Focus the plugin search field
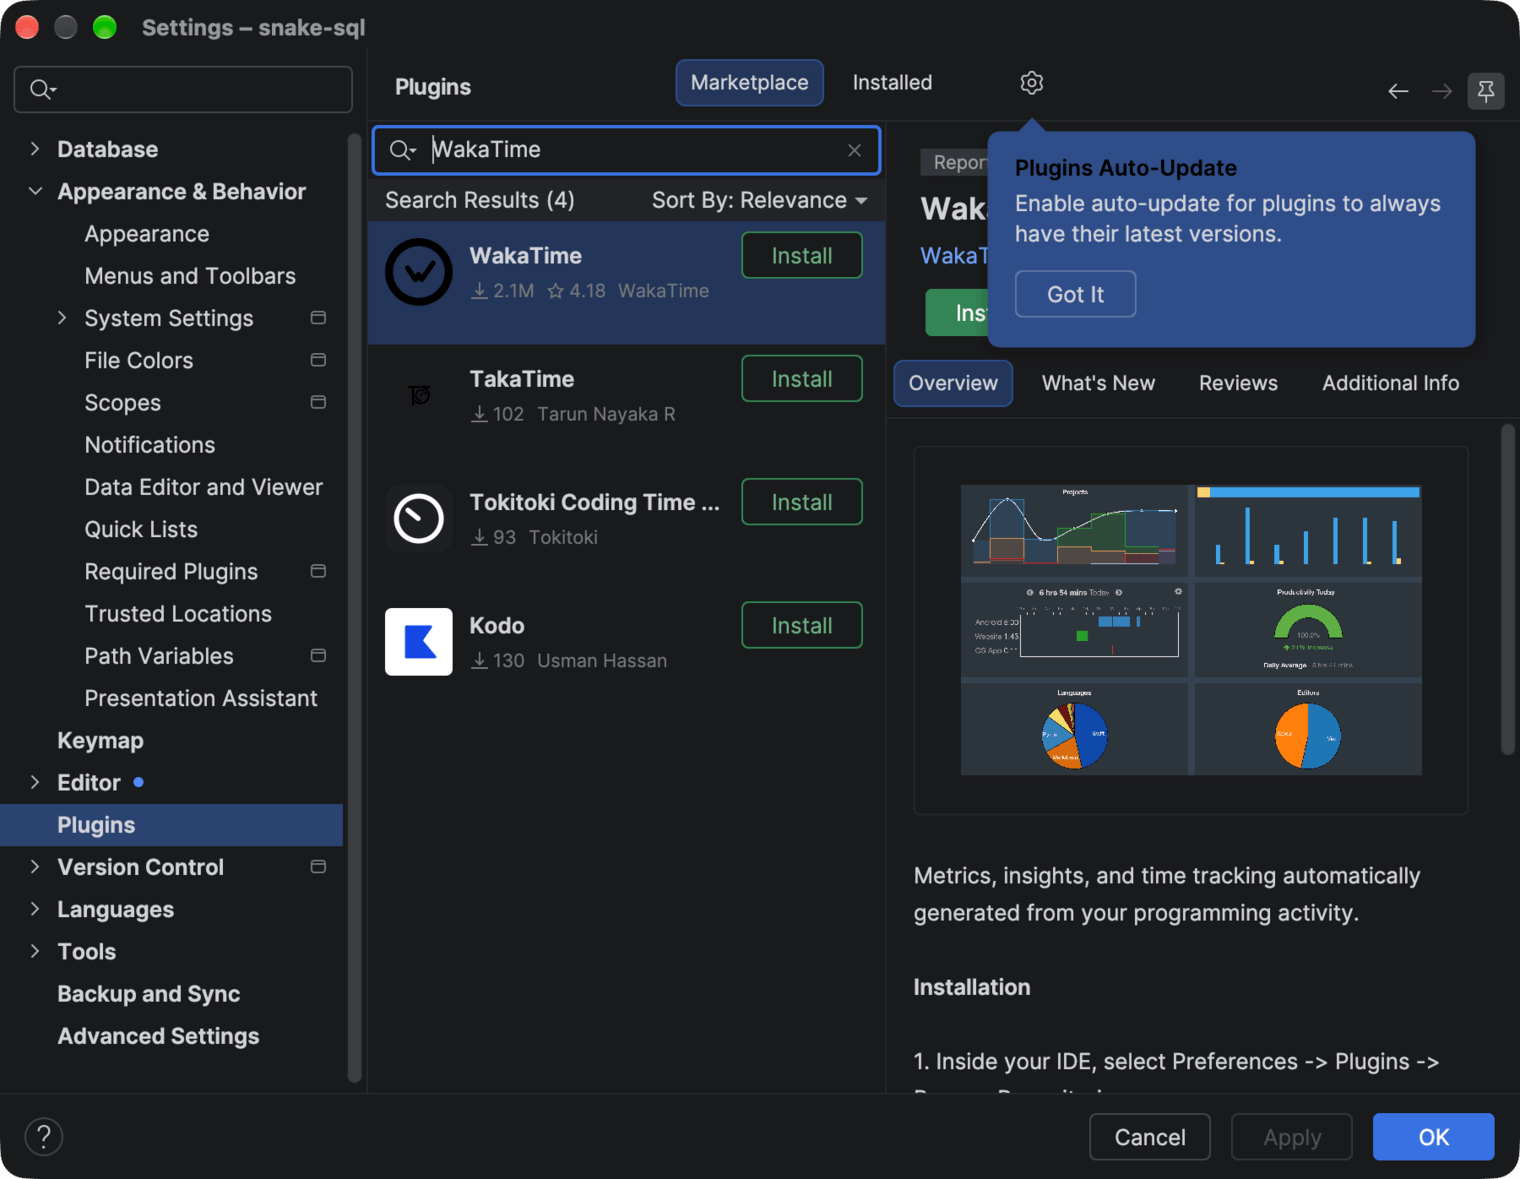Screen dimensions: 1520x1179 [x=627, y=150]
